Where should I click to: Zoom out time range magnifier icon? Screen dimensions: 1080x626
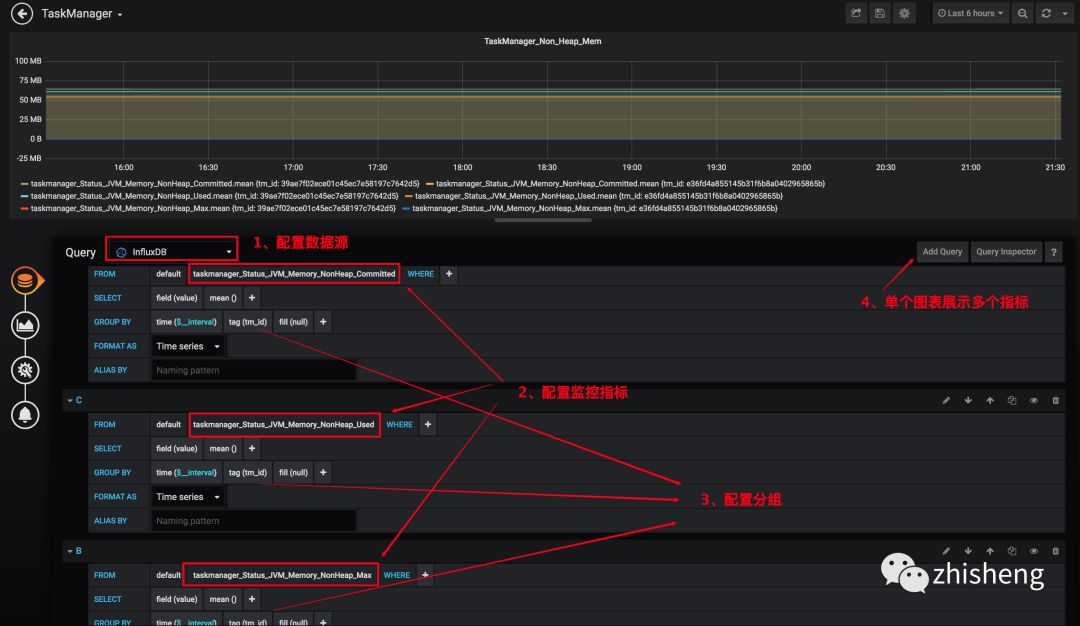(1023, 13)
